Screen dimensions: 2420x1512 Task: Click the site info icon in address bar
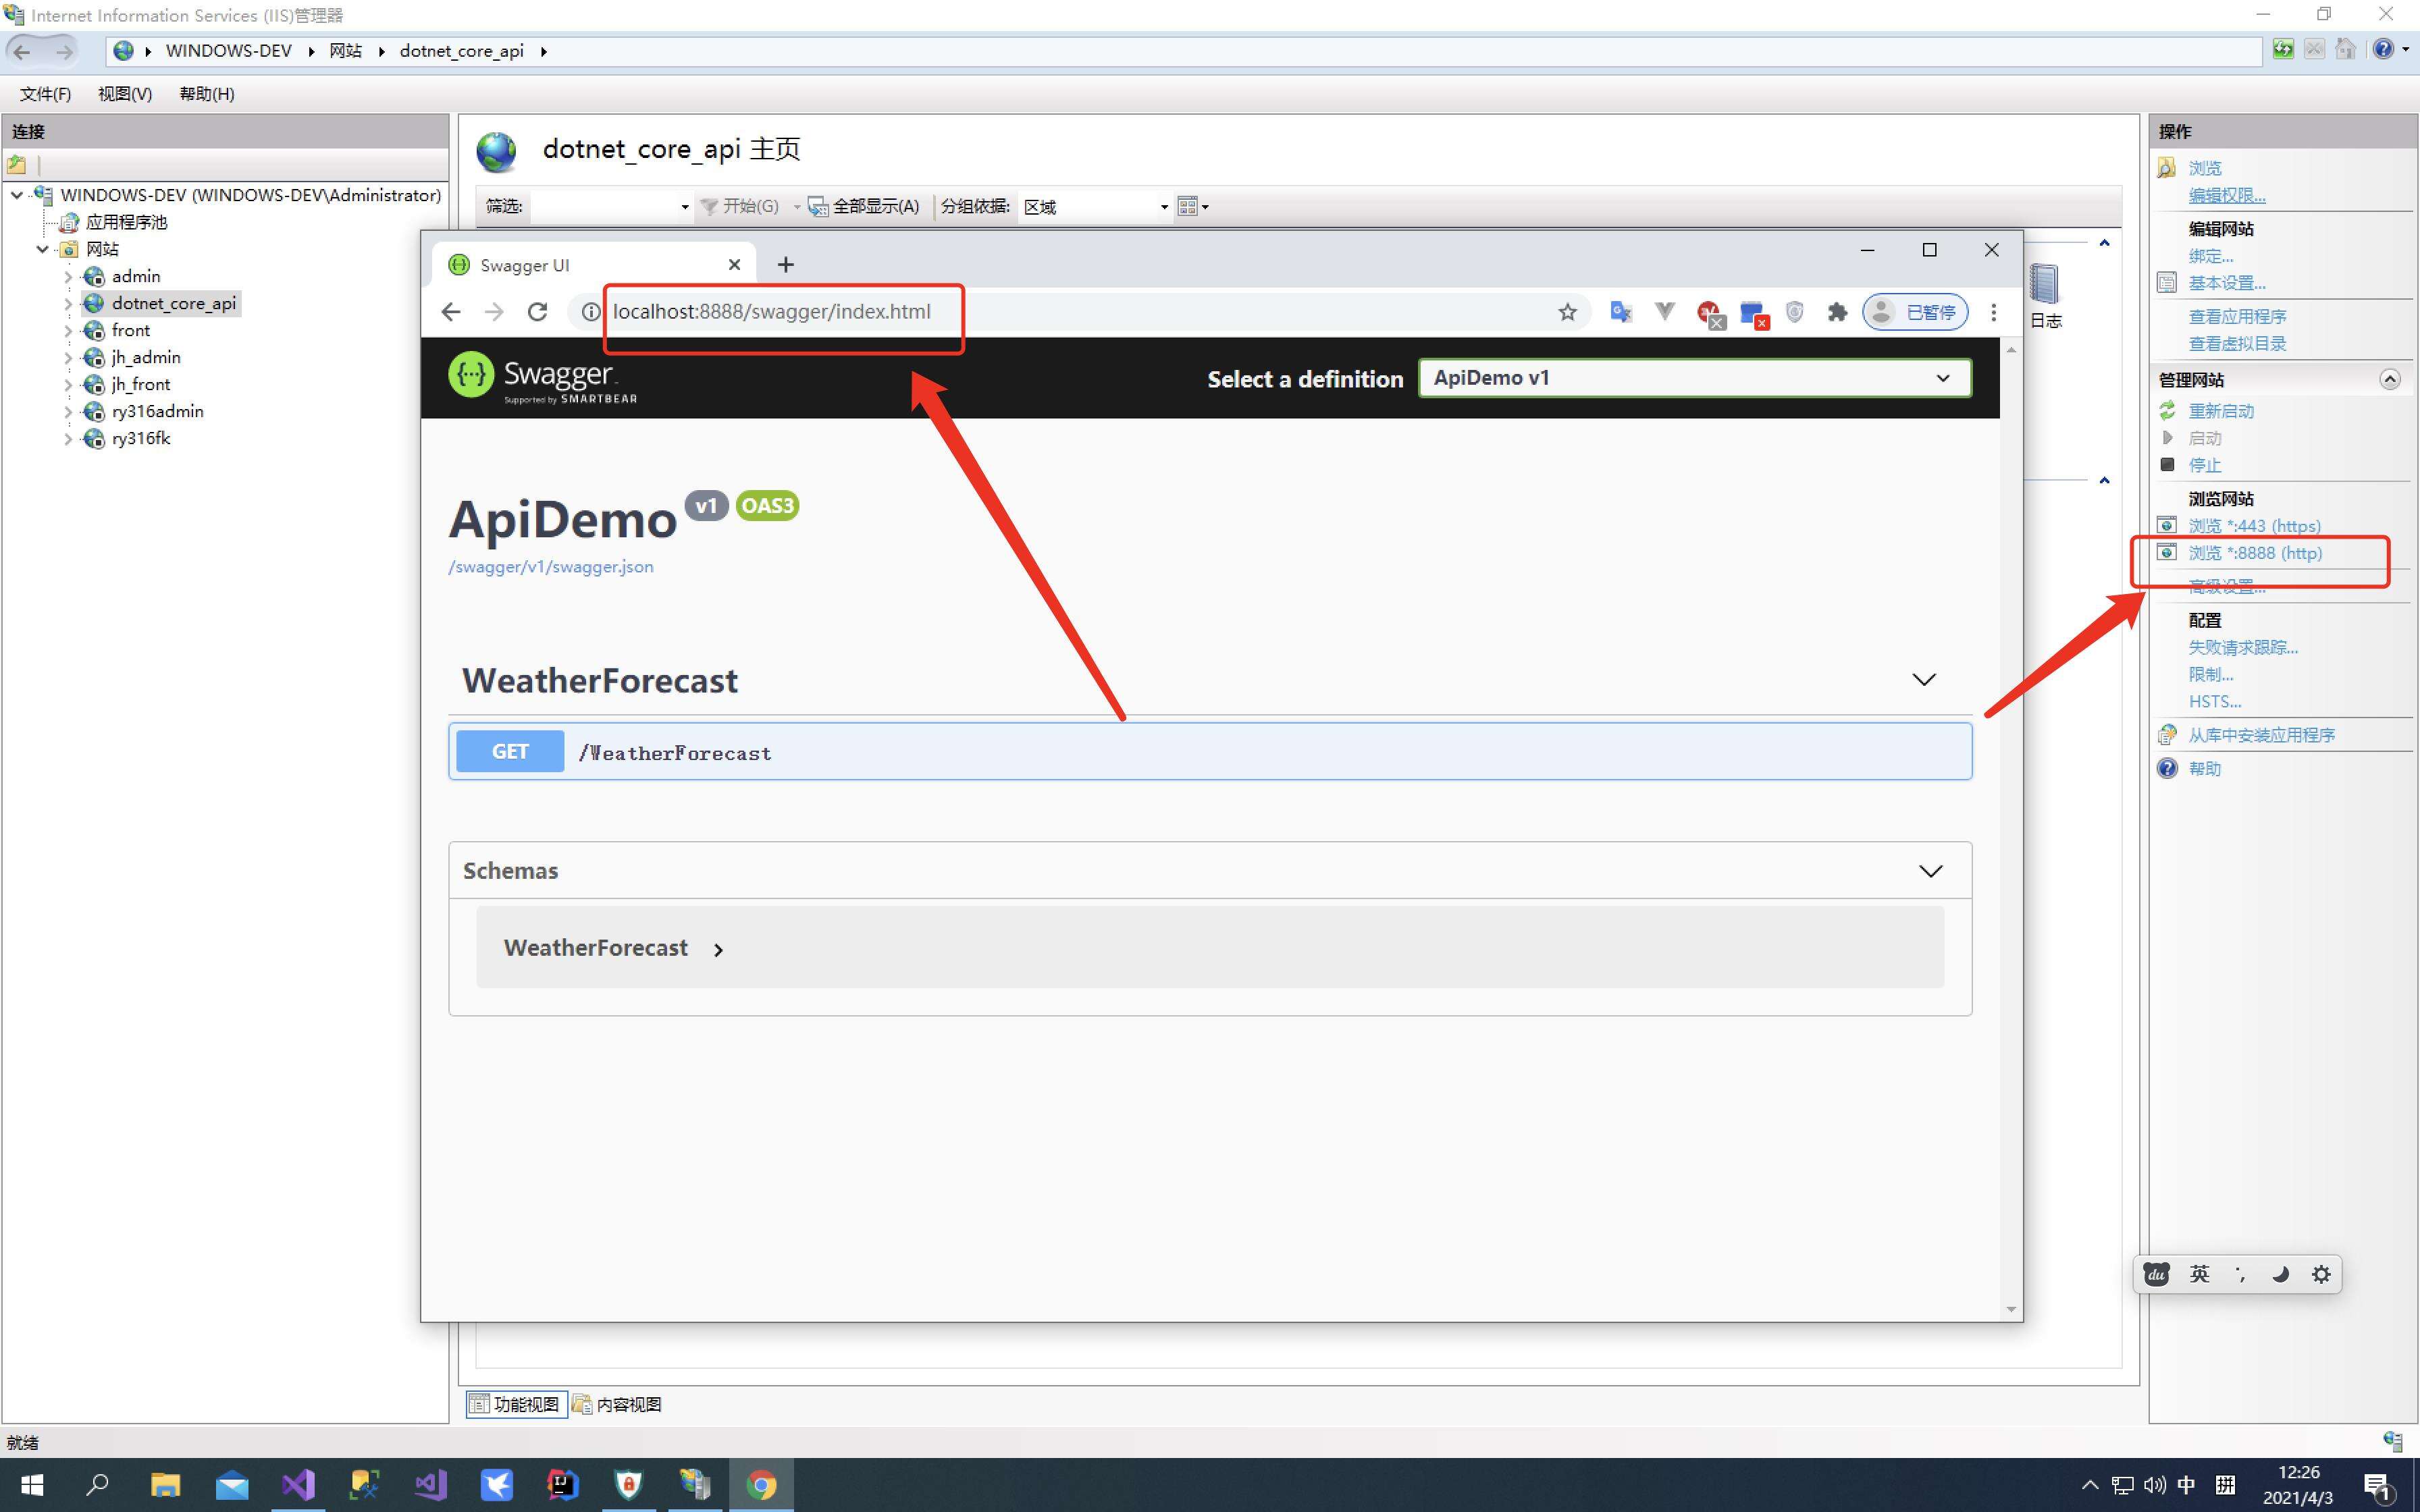click(591, 312)
